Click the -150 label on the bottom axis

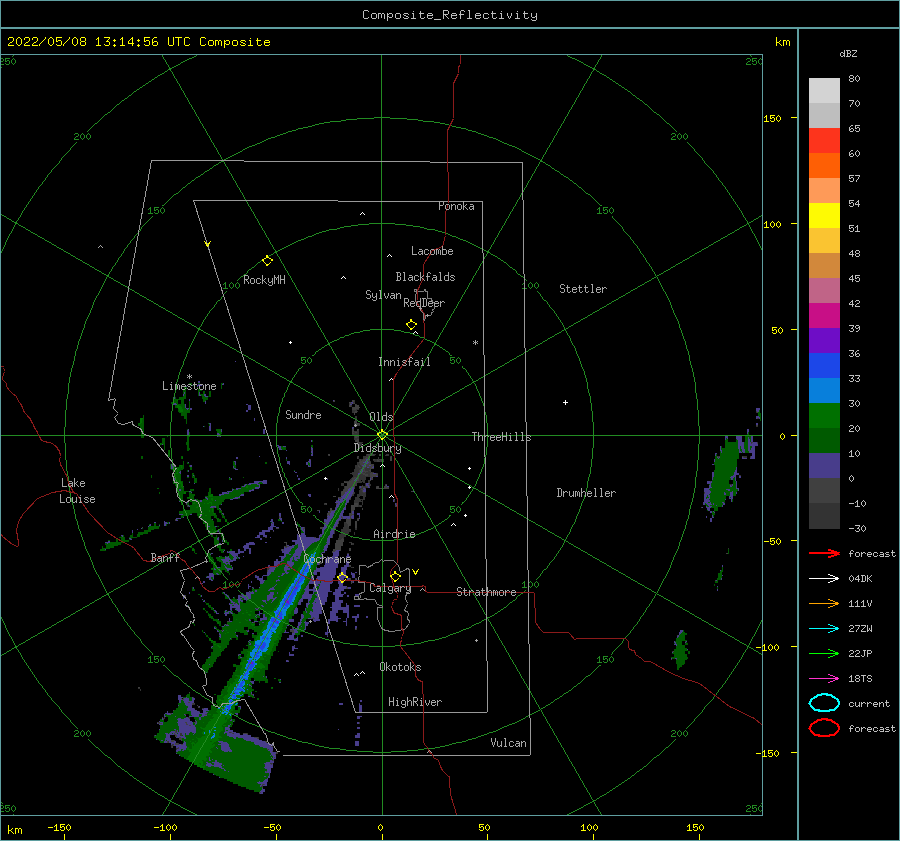[59, 827]
